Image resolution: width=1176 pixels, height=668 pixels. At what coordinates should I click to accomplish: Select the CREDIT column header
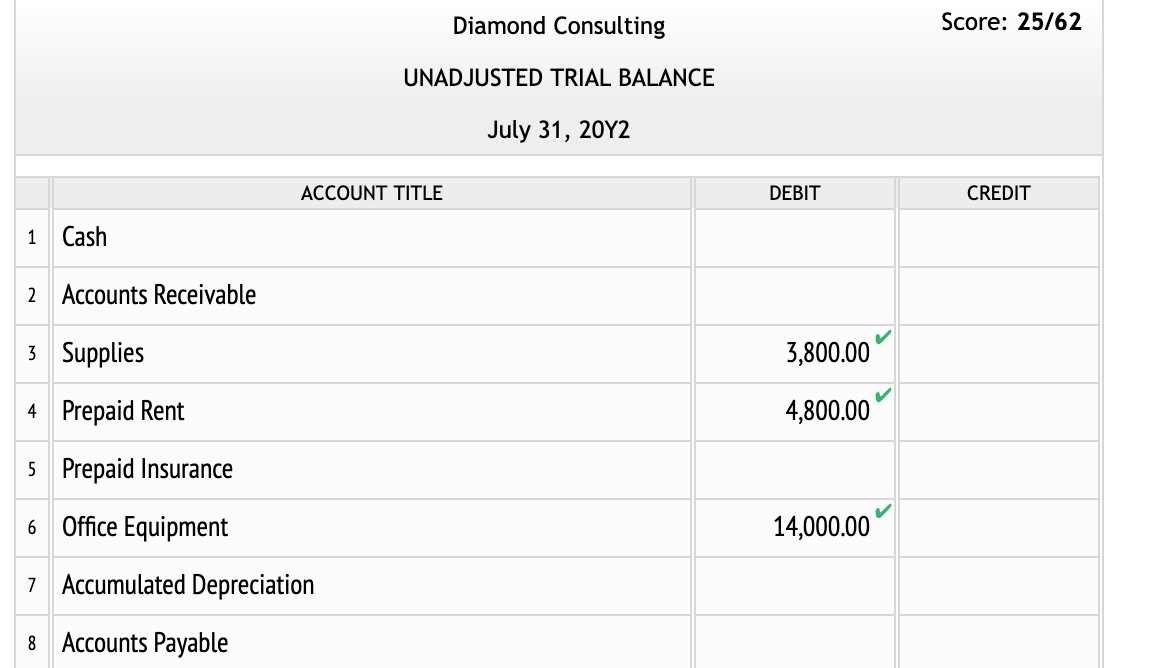coord(998,193)
